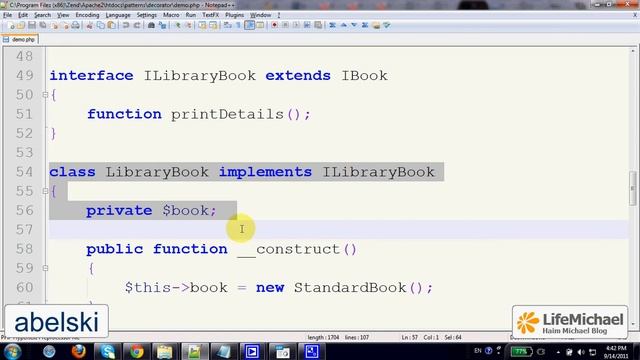The image size is (640, 360).
Task: Click the Start Recording macro red dot
Action: [274, 25]
